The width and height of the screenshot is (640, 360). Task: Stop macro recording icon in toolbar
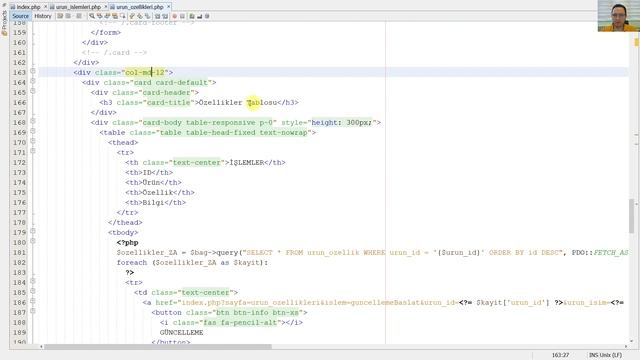182,16
